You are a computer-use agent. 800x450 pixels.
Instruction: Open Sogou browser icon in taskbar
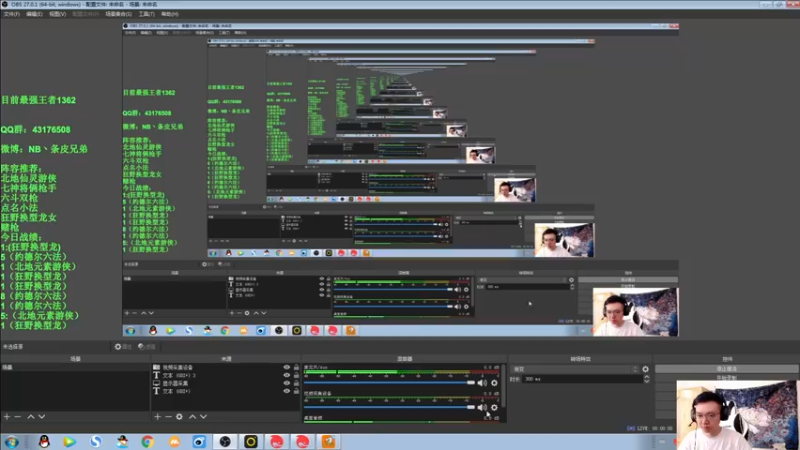96,442
